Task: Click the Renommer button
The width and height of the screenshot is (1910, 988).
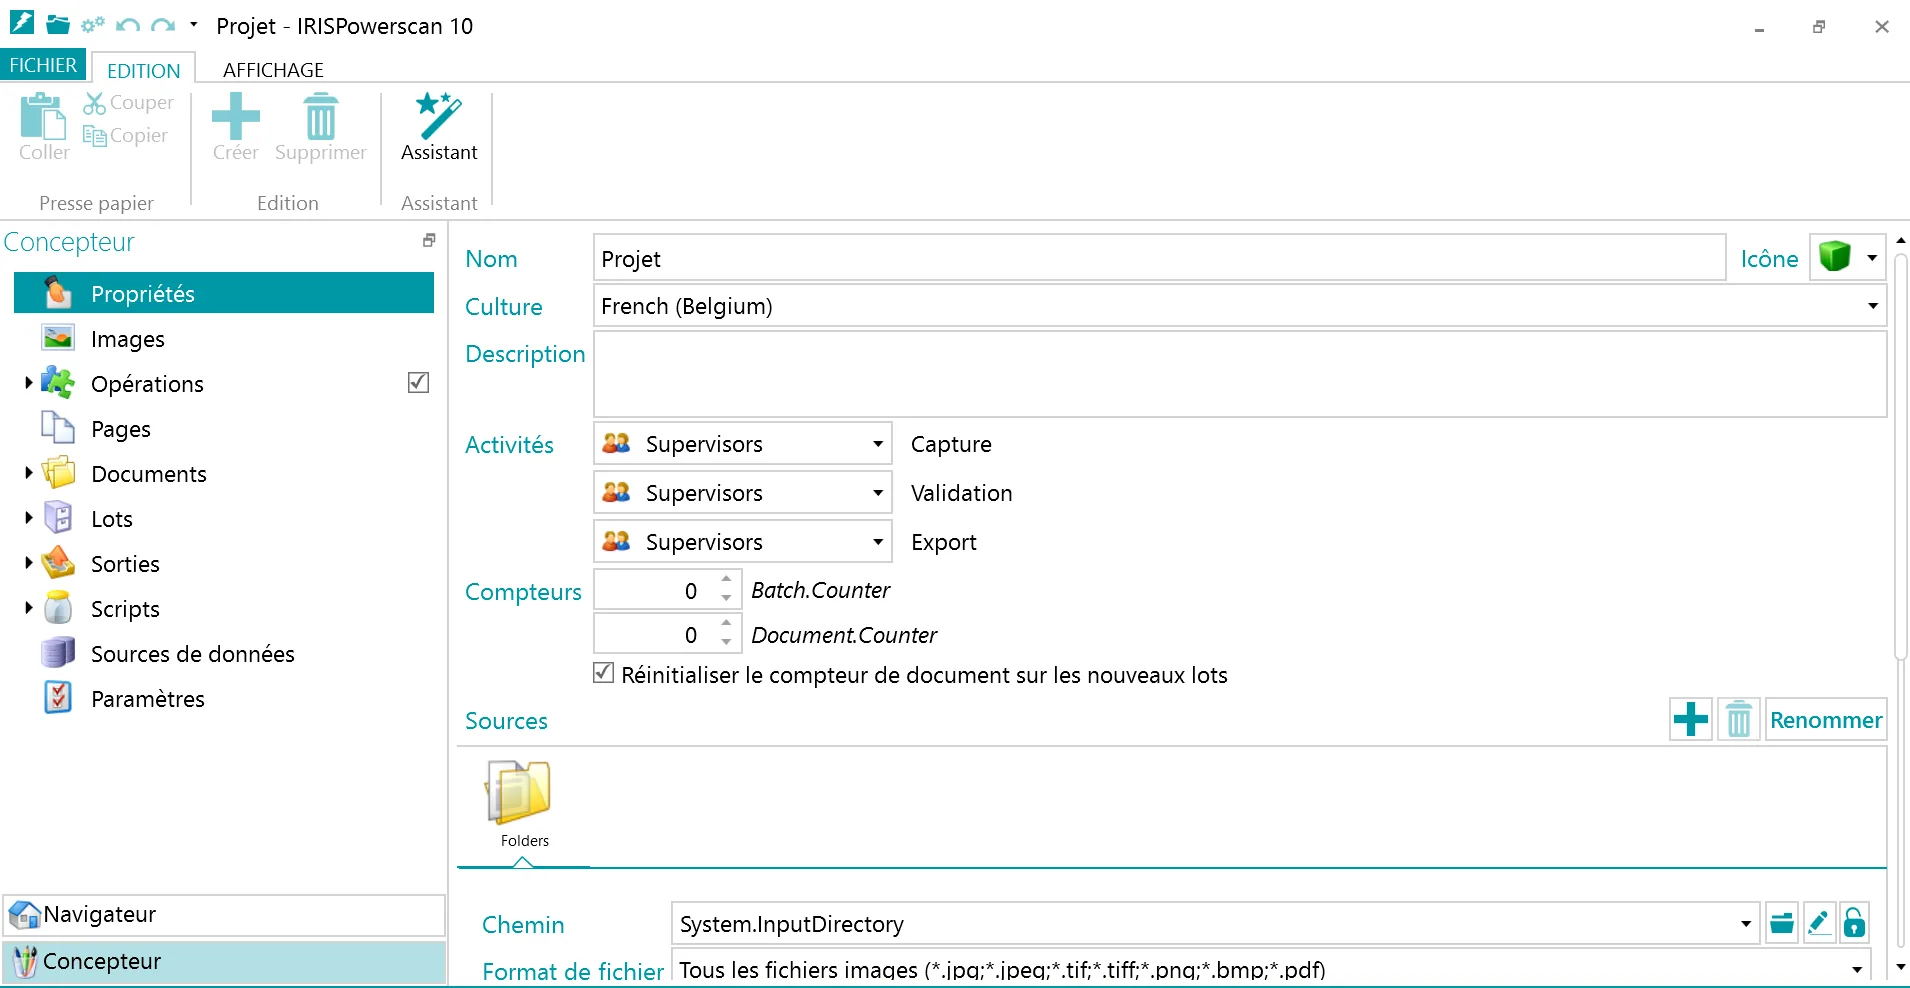Action: click(x=1826, y=719)
